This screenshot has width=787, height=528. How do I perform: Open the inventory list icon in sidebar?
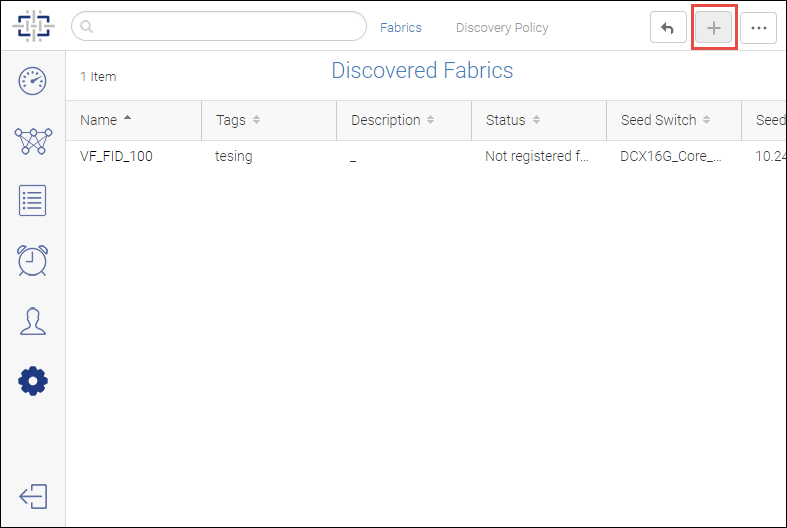[33, 201]
